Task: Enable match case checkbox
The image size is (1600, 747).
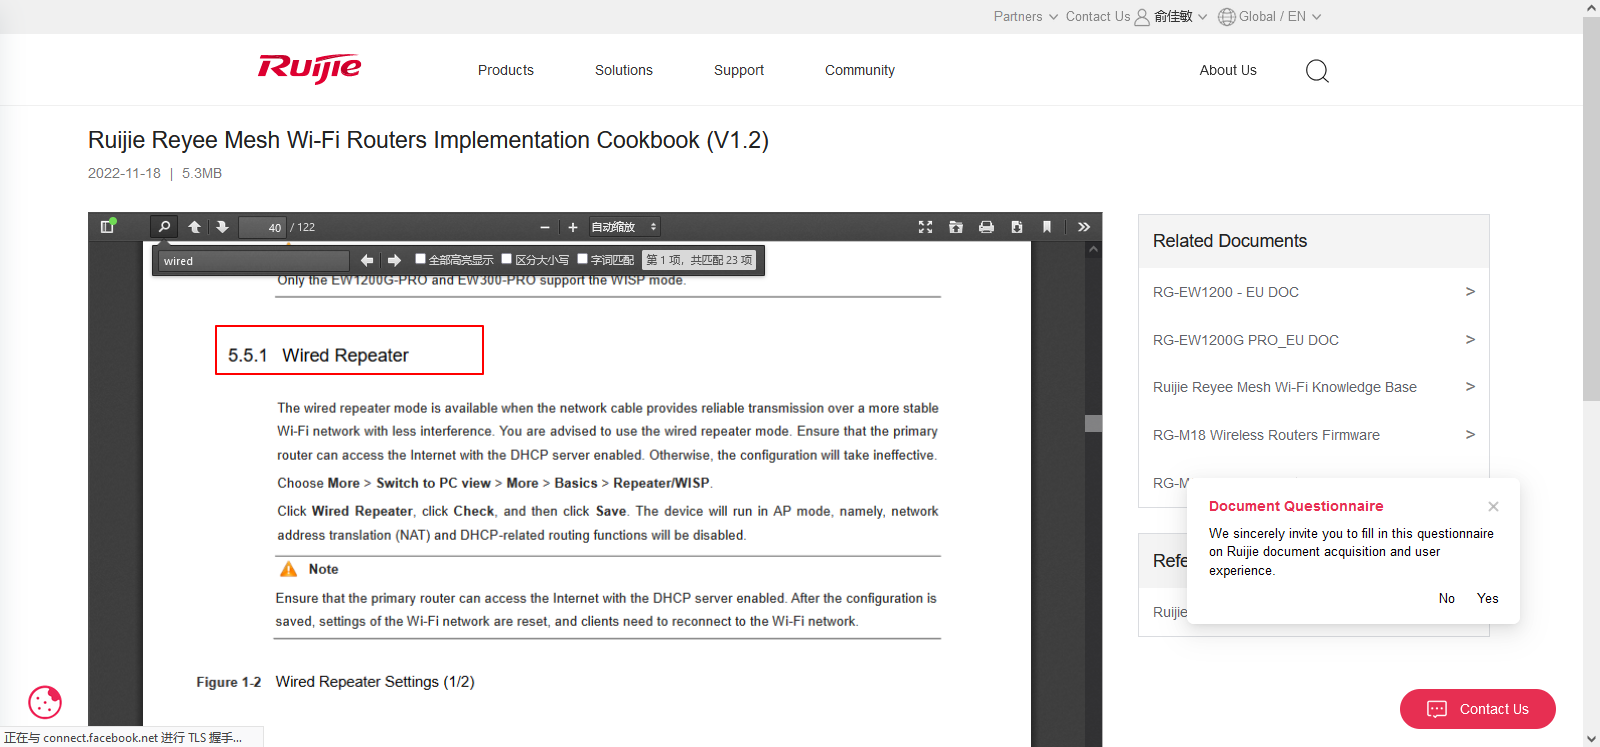Action: coord(507,259)
